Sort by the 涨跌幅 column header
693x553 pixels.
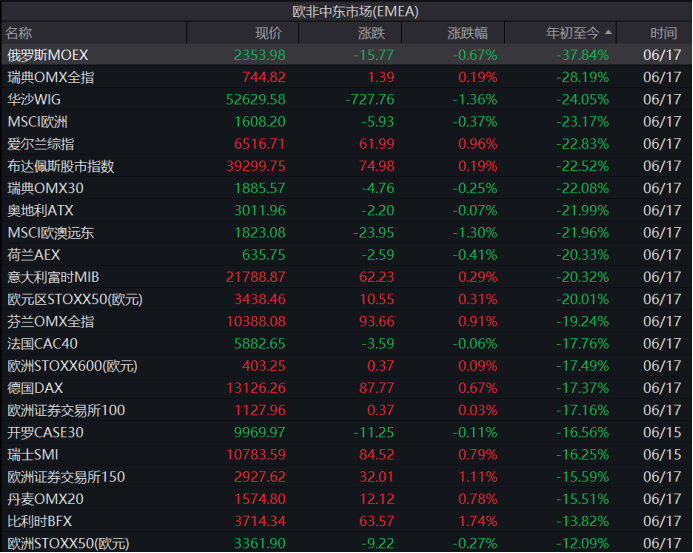(x=467, y=33)
